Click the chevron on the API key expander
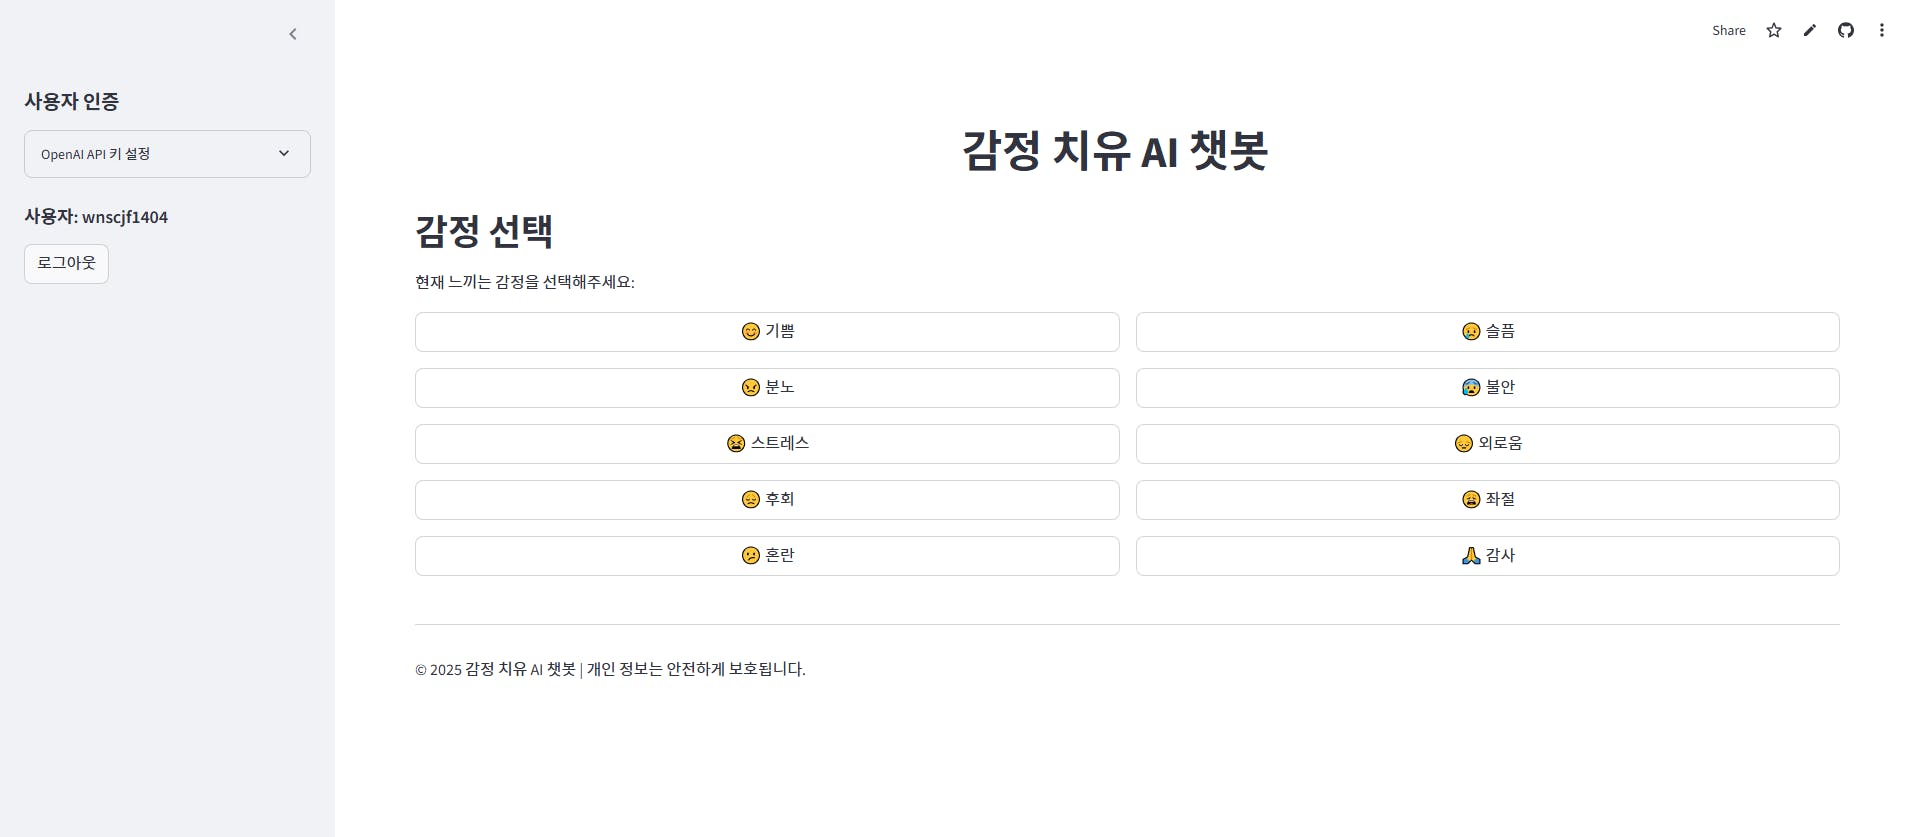The width and height of the screenshot is (1906, 837). tap(284, 153)
